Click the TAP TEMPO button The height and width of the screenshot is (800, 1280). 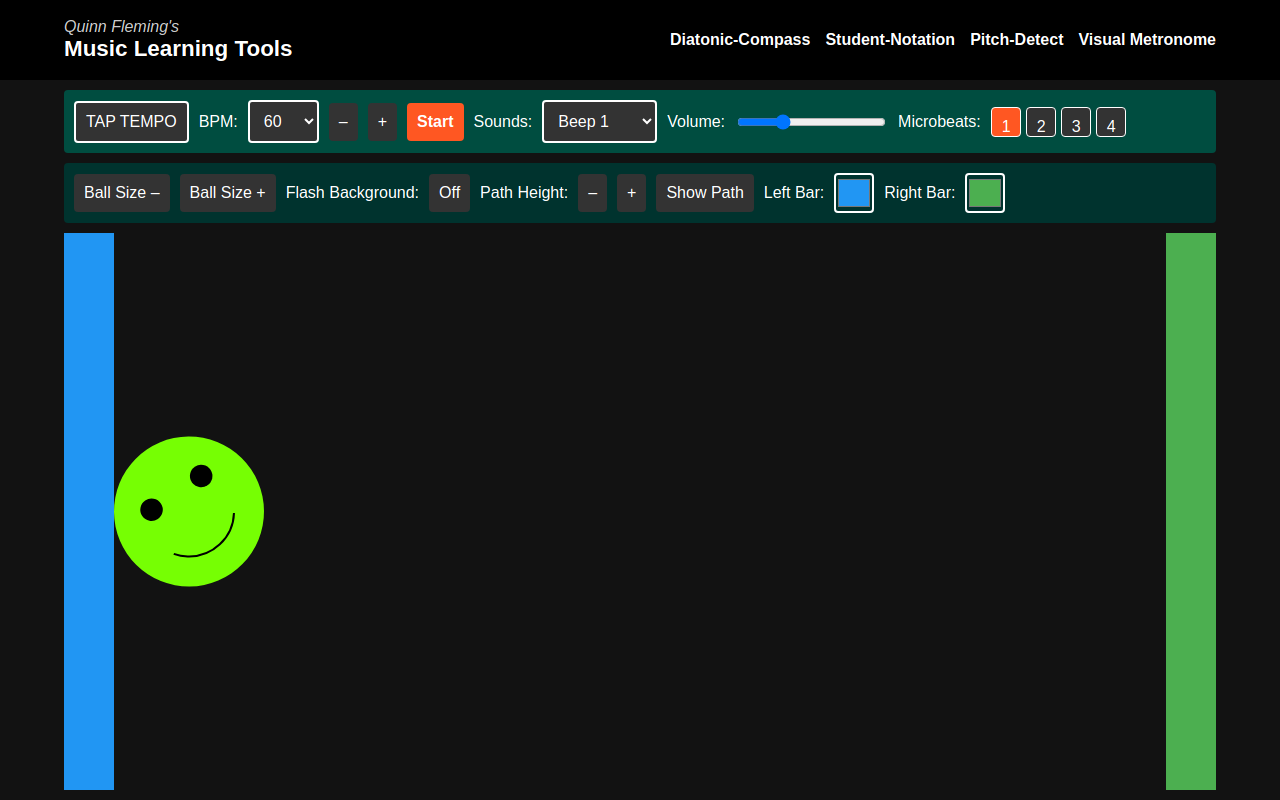point(131,122)
